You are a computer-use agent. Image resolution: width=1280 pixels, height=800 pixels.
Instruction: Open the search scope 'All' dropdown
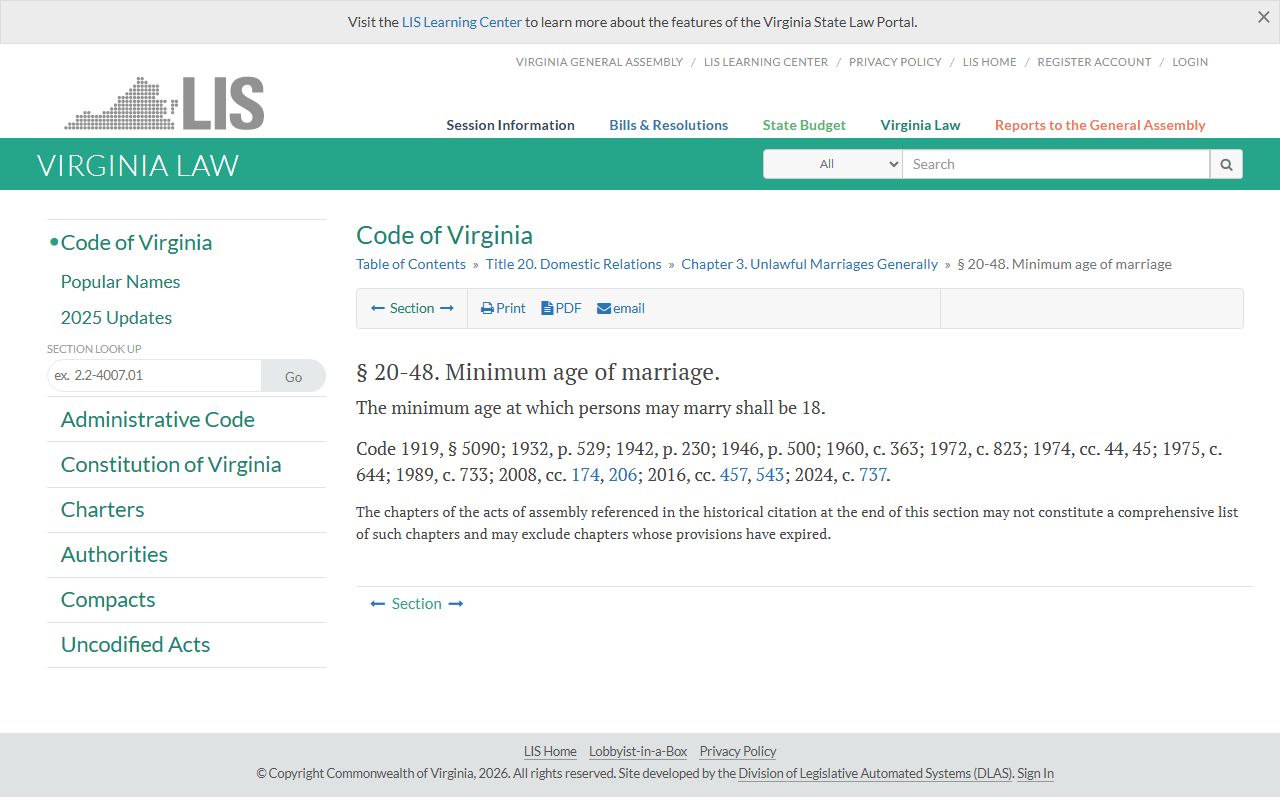(x=833, y=164)
